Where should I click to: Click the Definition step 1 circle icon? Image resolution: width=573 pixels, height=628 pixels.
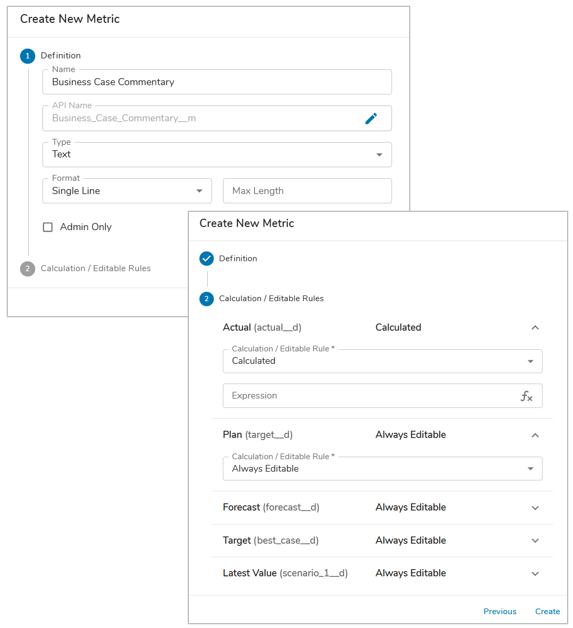tap(28, 56)
